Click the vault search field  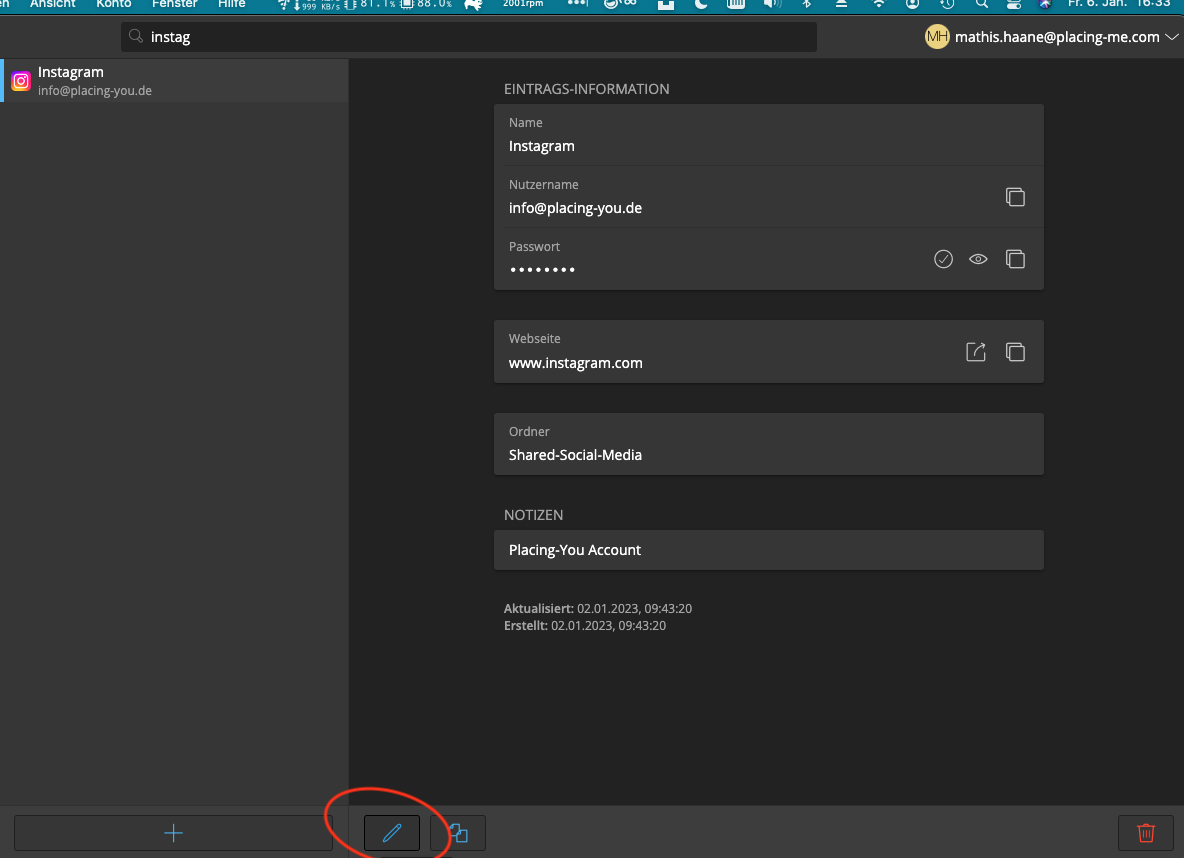point(470,37)
